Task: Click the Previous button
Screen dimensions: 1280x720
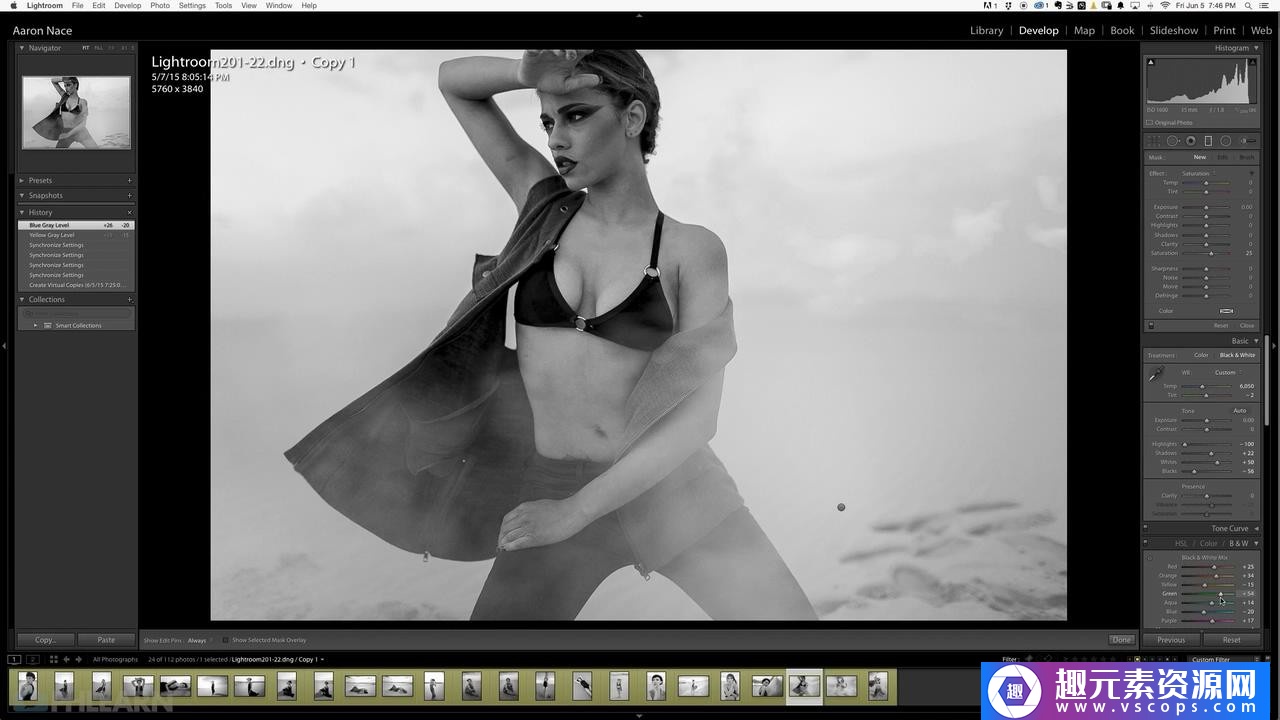Action: [1171, 640]
